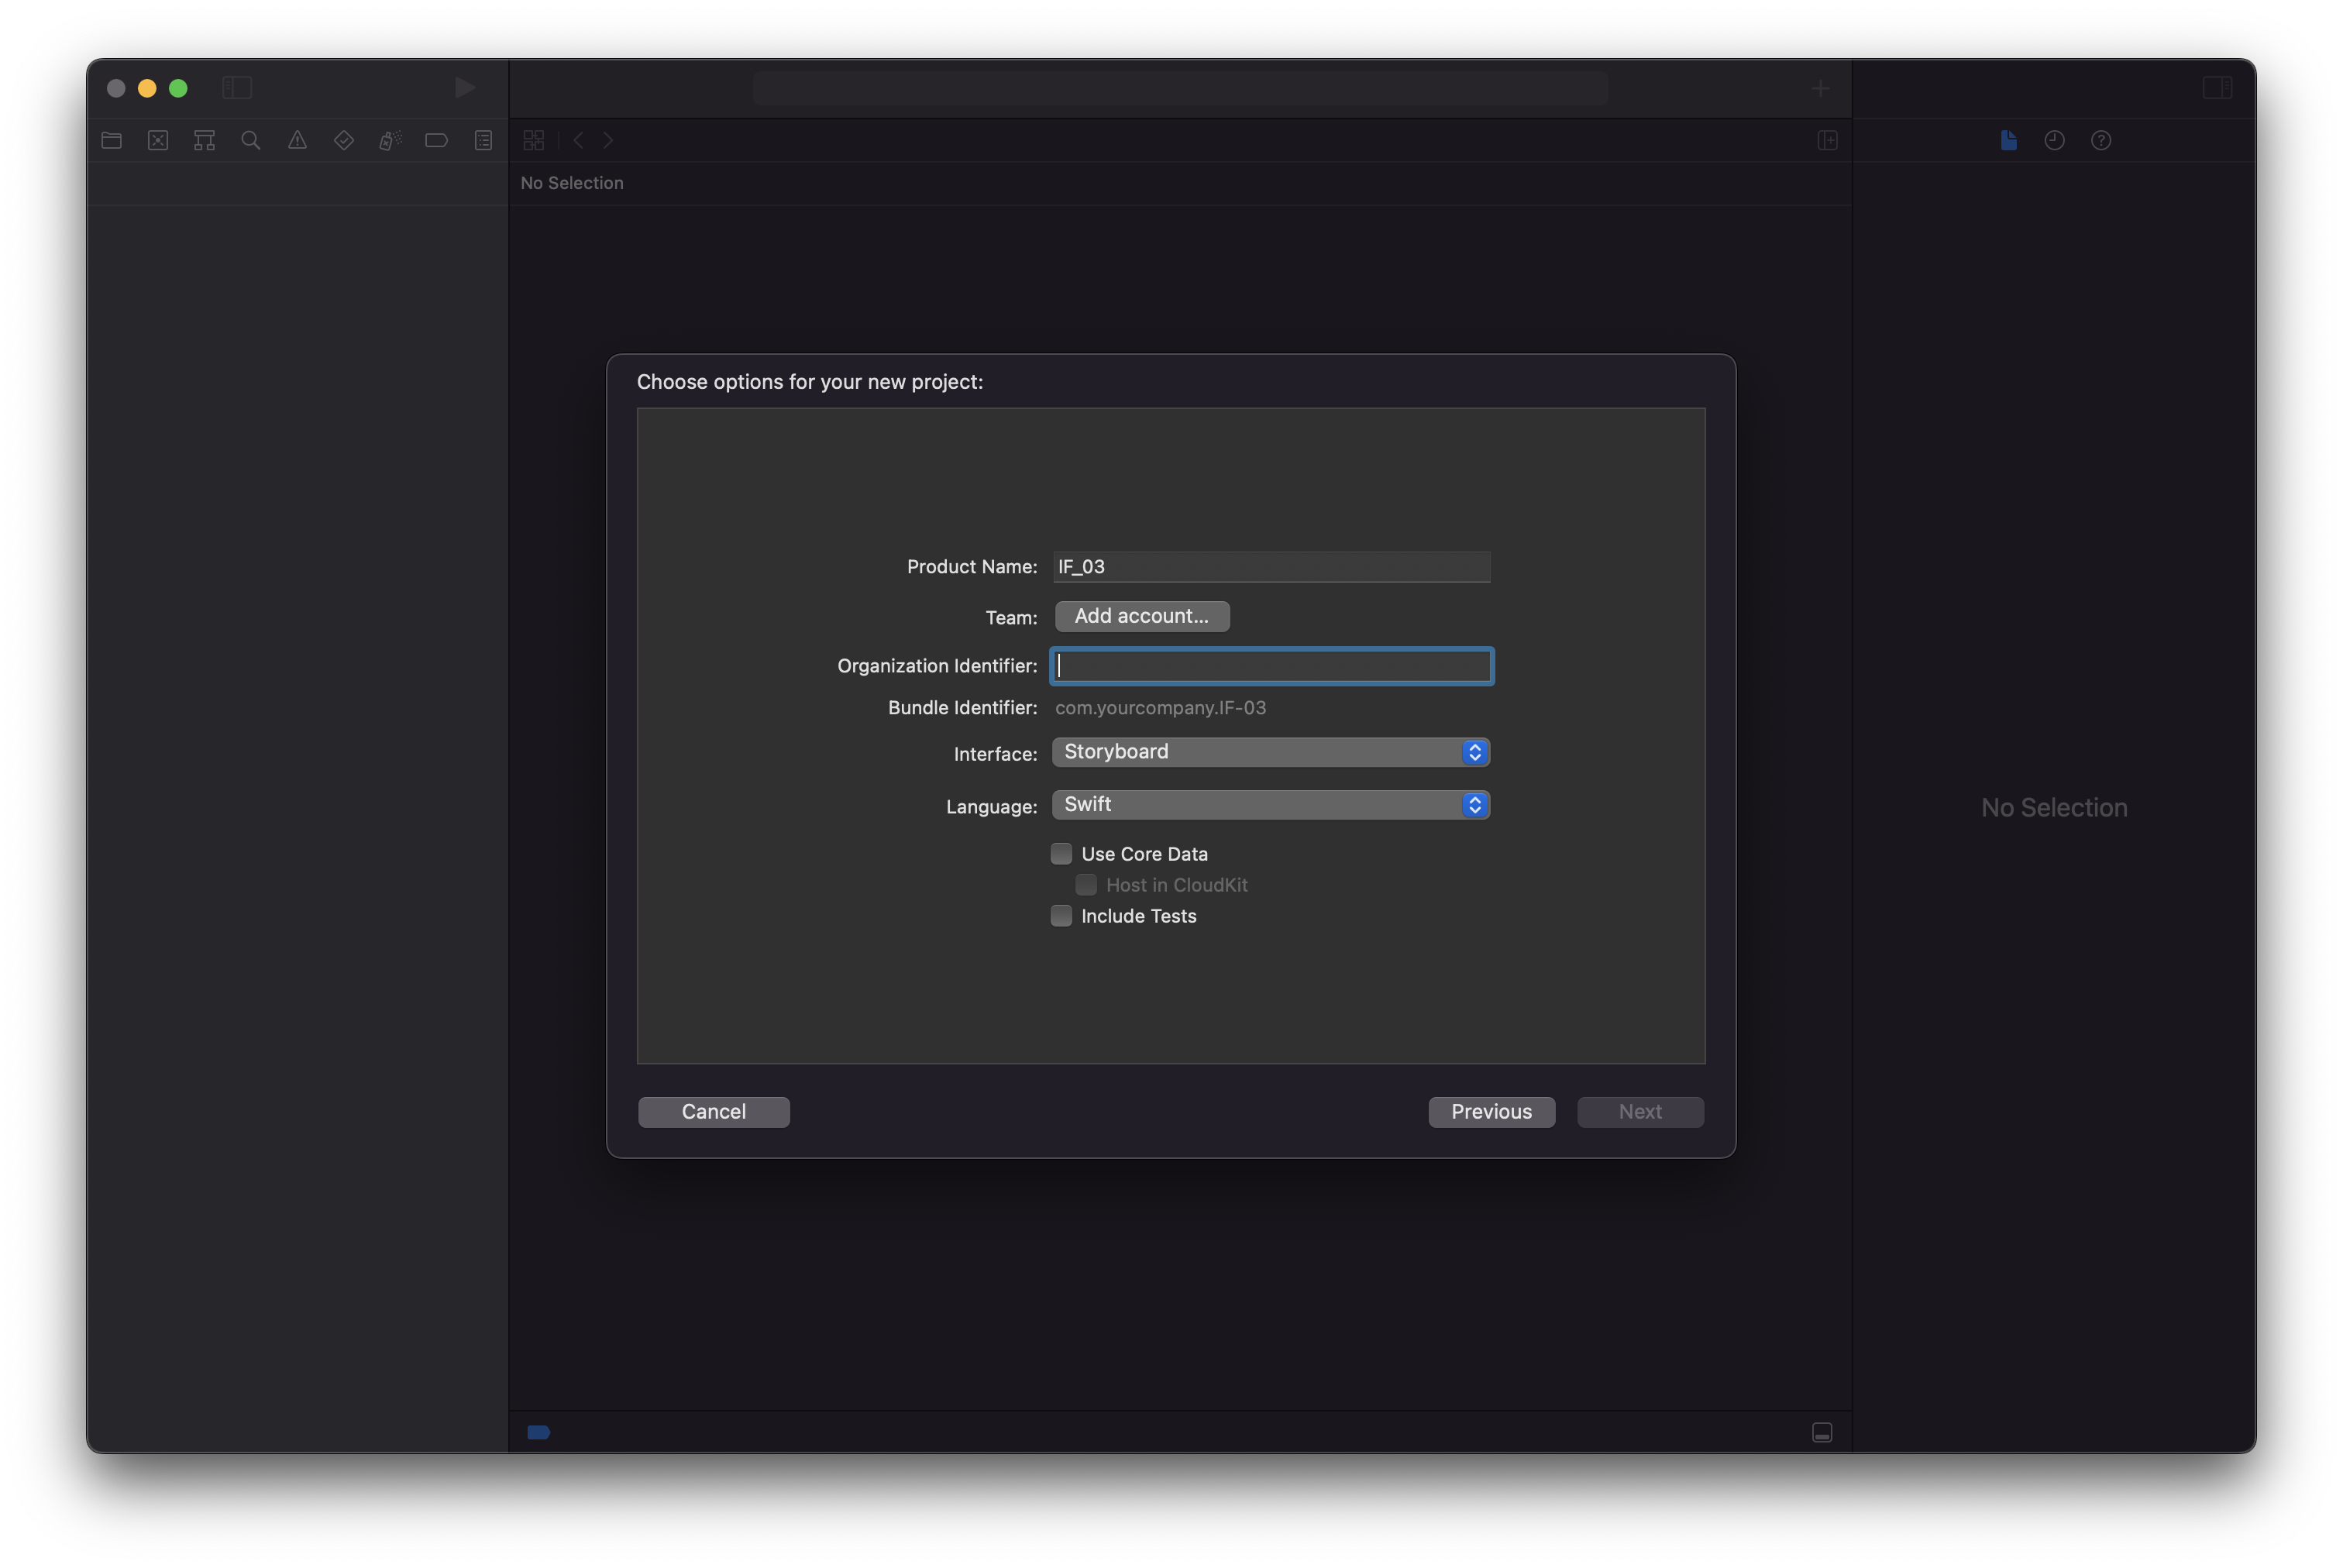Click the Add account... button
The width and height of the screenshot is (2343, 1568).
tap(1142, 616)
